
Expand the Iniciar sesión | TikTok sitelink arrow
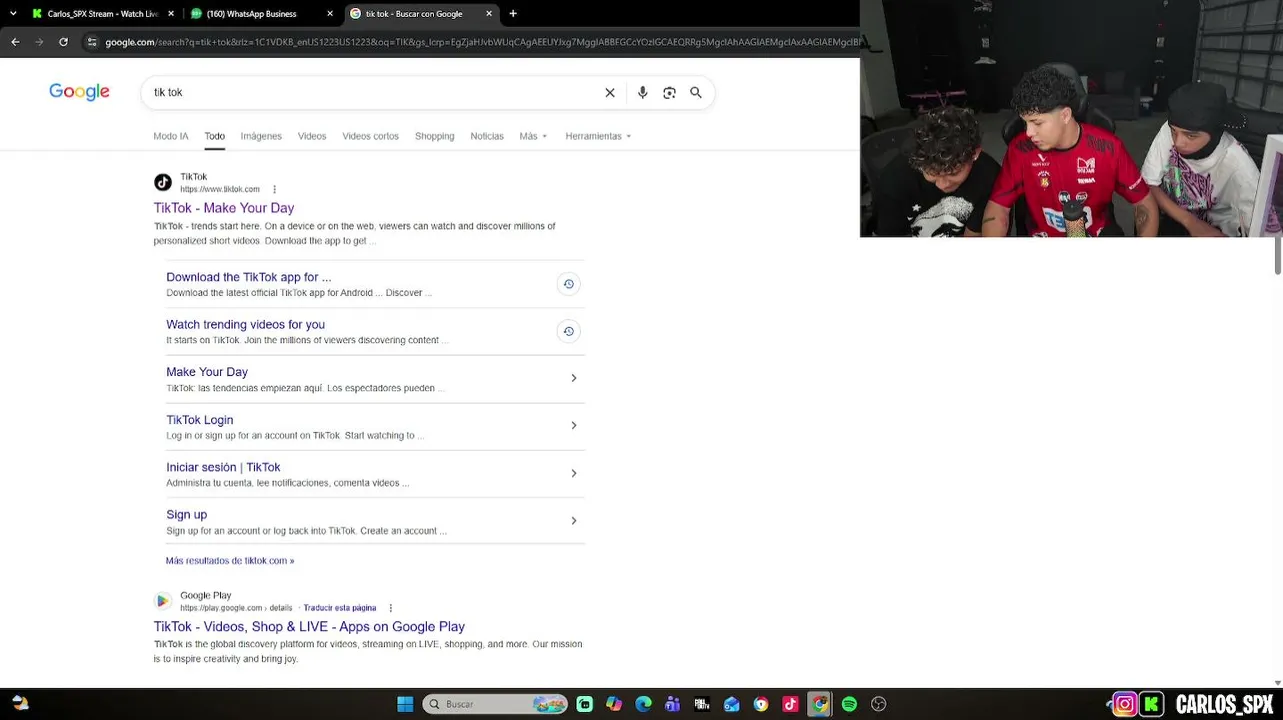573,473
